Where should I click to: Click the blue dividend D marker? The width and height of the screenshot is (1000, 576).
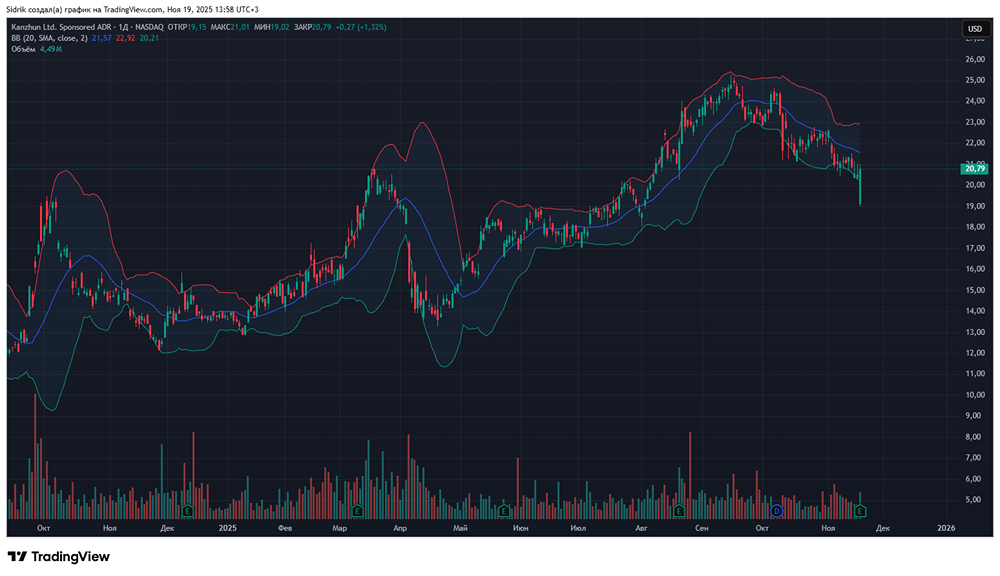774,511
